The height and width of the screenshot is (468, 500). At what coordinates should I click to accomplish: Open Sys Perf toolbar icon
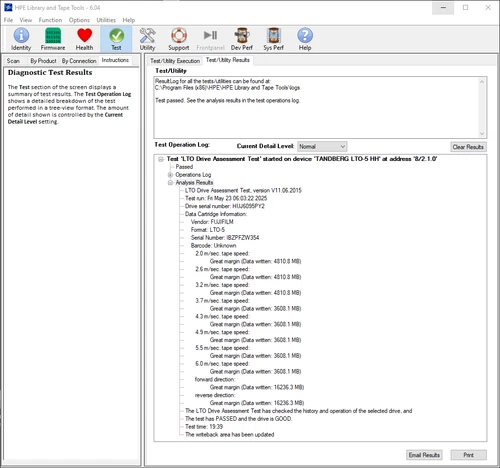[x=273, y=39]
